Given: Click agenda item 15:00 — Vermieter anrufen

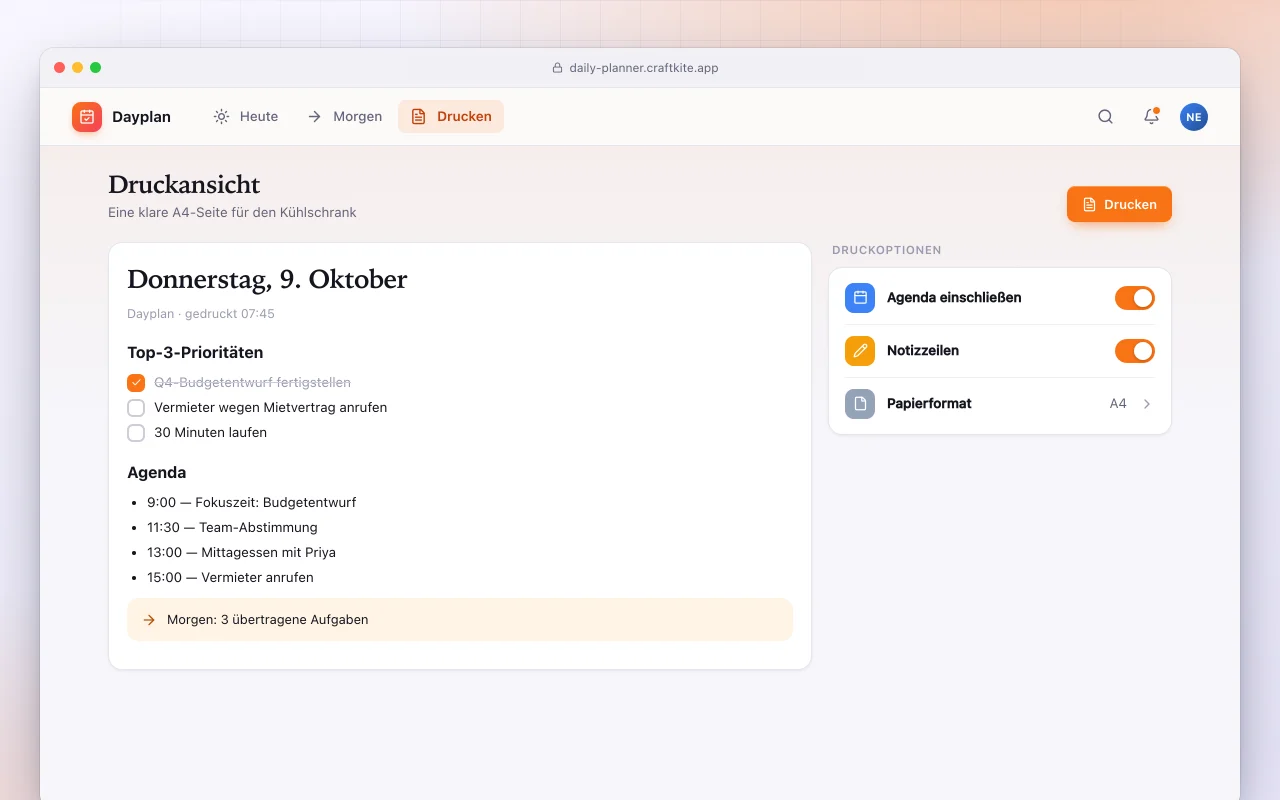Looking at the screenshot, I should click(230, 578).
